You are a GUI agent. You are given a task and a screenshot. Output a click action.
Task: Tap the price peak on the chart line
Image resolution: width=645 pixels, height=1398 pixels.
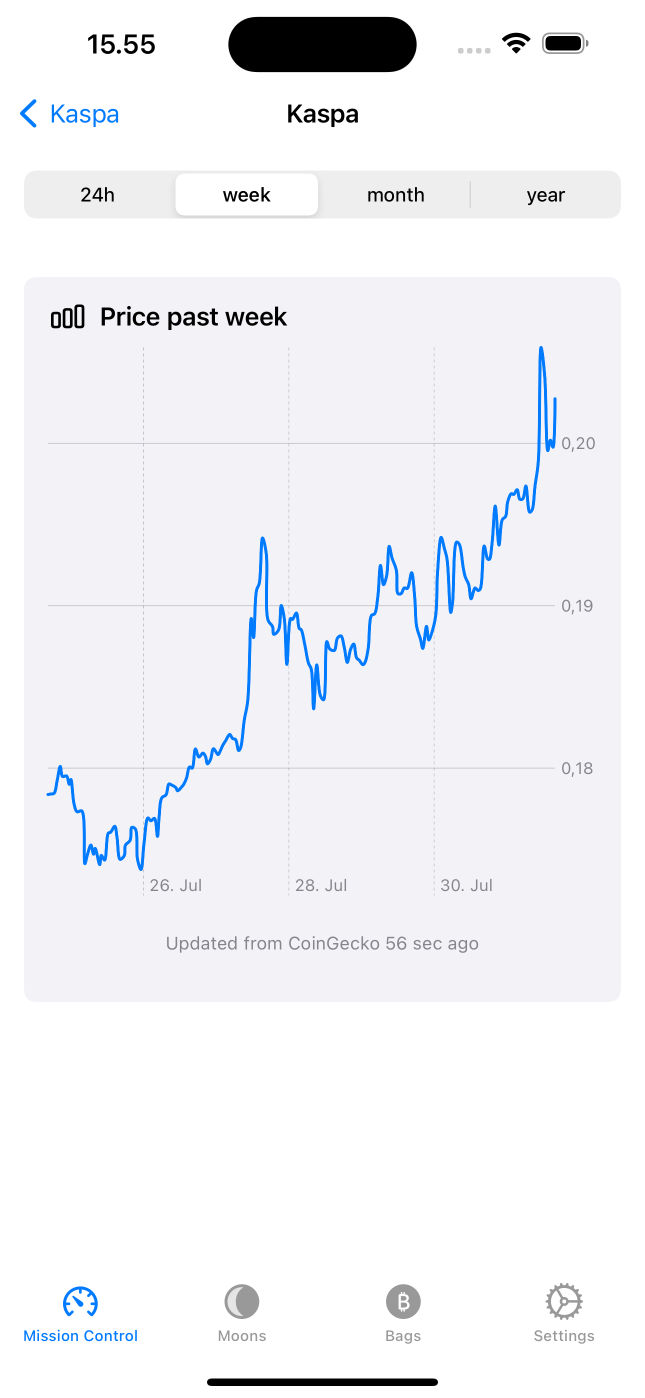(541, 349)
